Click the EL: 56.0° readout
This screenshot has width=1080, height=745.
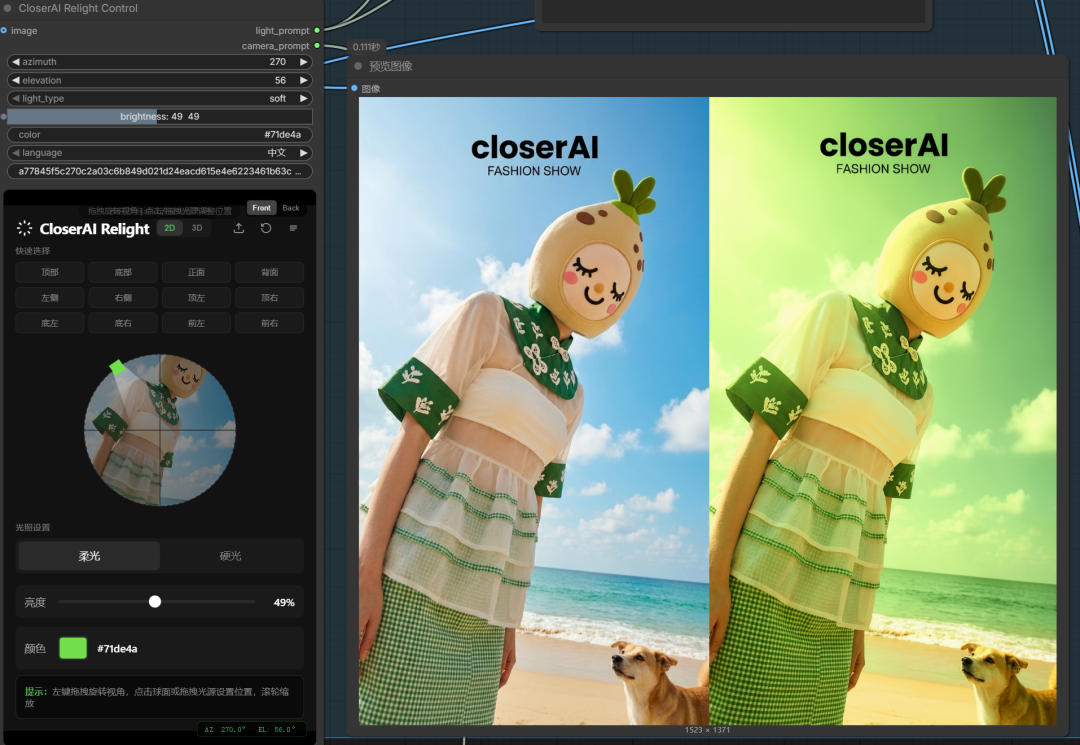tap(276, 729)
